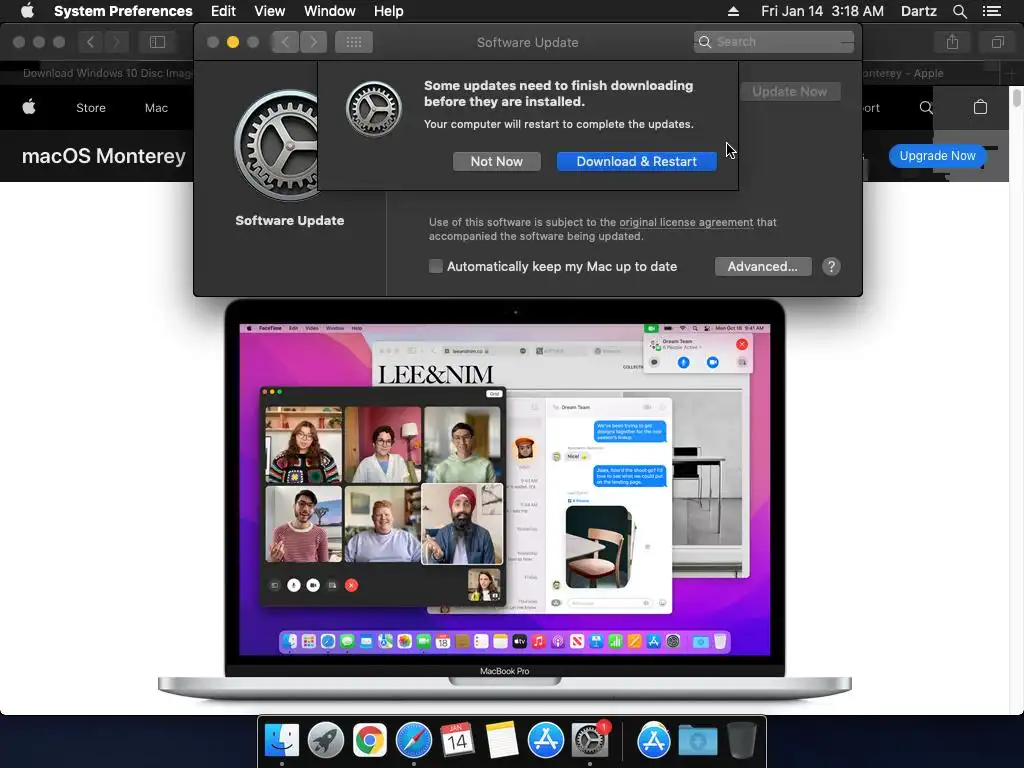Screen dimensions: 1024x768
Task: Click macOS Monterey page heading
Action: coord(104,156)
